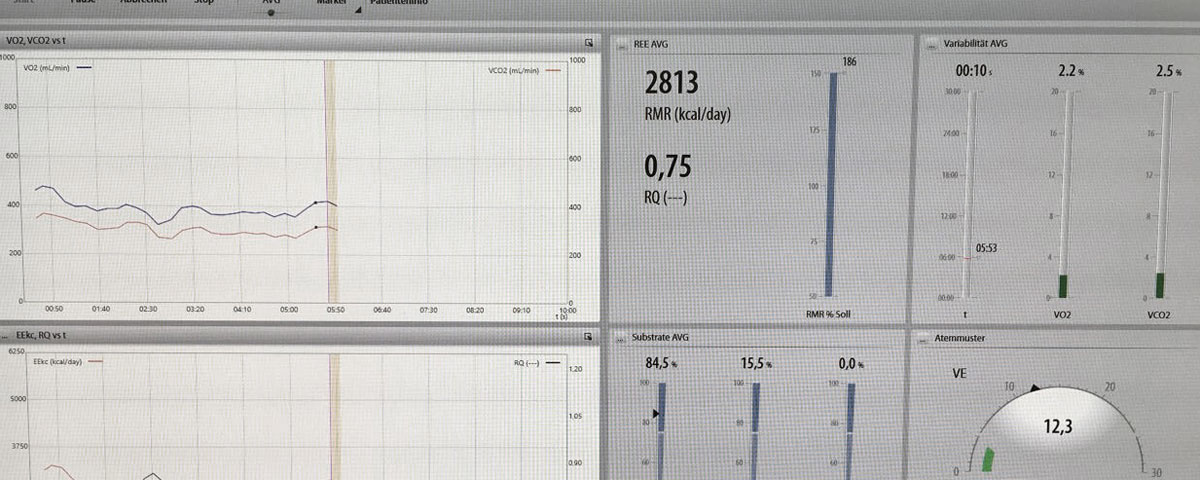Click the Variabilität AVG panel header icon
This screenshot has height=480, width=1200.
[x=930, y=44]
